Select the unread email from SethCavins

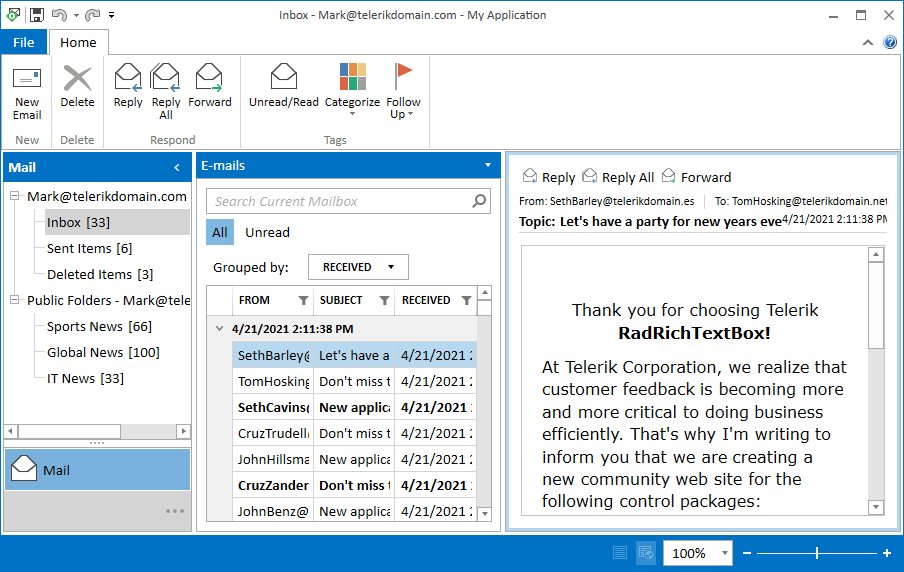click(354, 407)
